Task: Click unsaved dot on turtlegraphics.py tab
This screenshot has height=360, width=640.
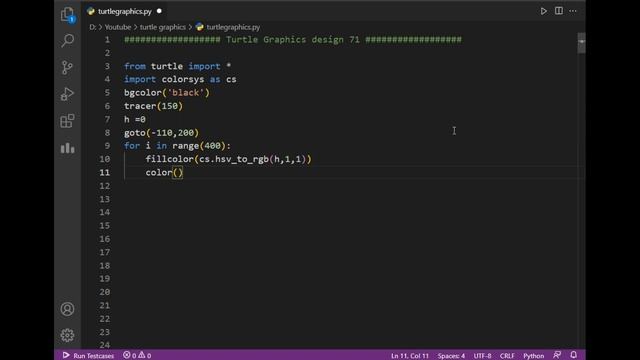Action: click(x=159, y=11)
